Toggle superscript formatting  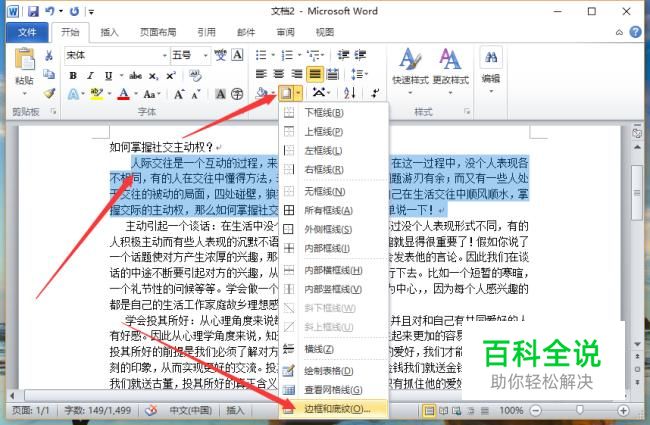click(x=171, y=75)
